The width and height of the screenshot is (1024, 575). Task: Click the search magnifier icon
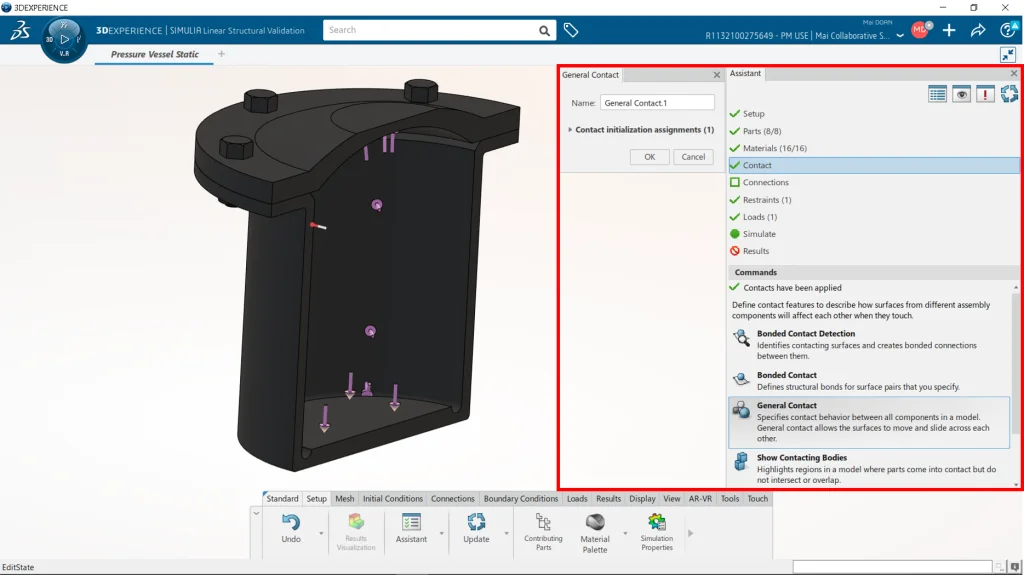[545, 31]
